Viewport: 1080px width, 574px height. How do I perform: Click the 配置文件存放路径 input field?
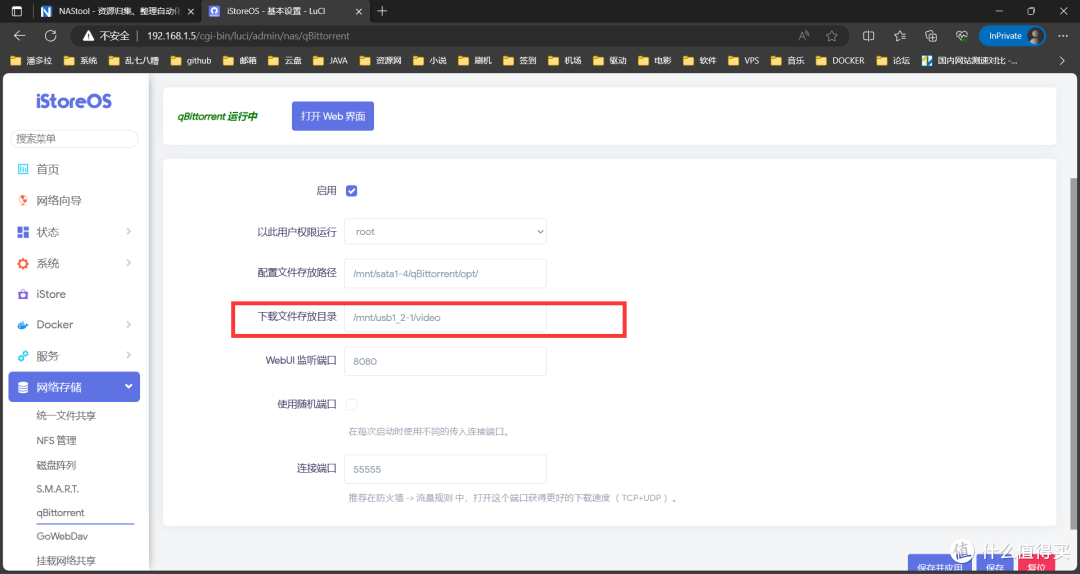[x=446, y=274]
